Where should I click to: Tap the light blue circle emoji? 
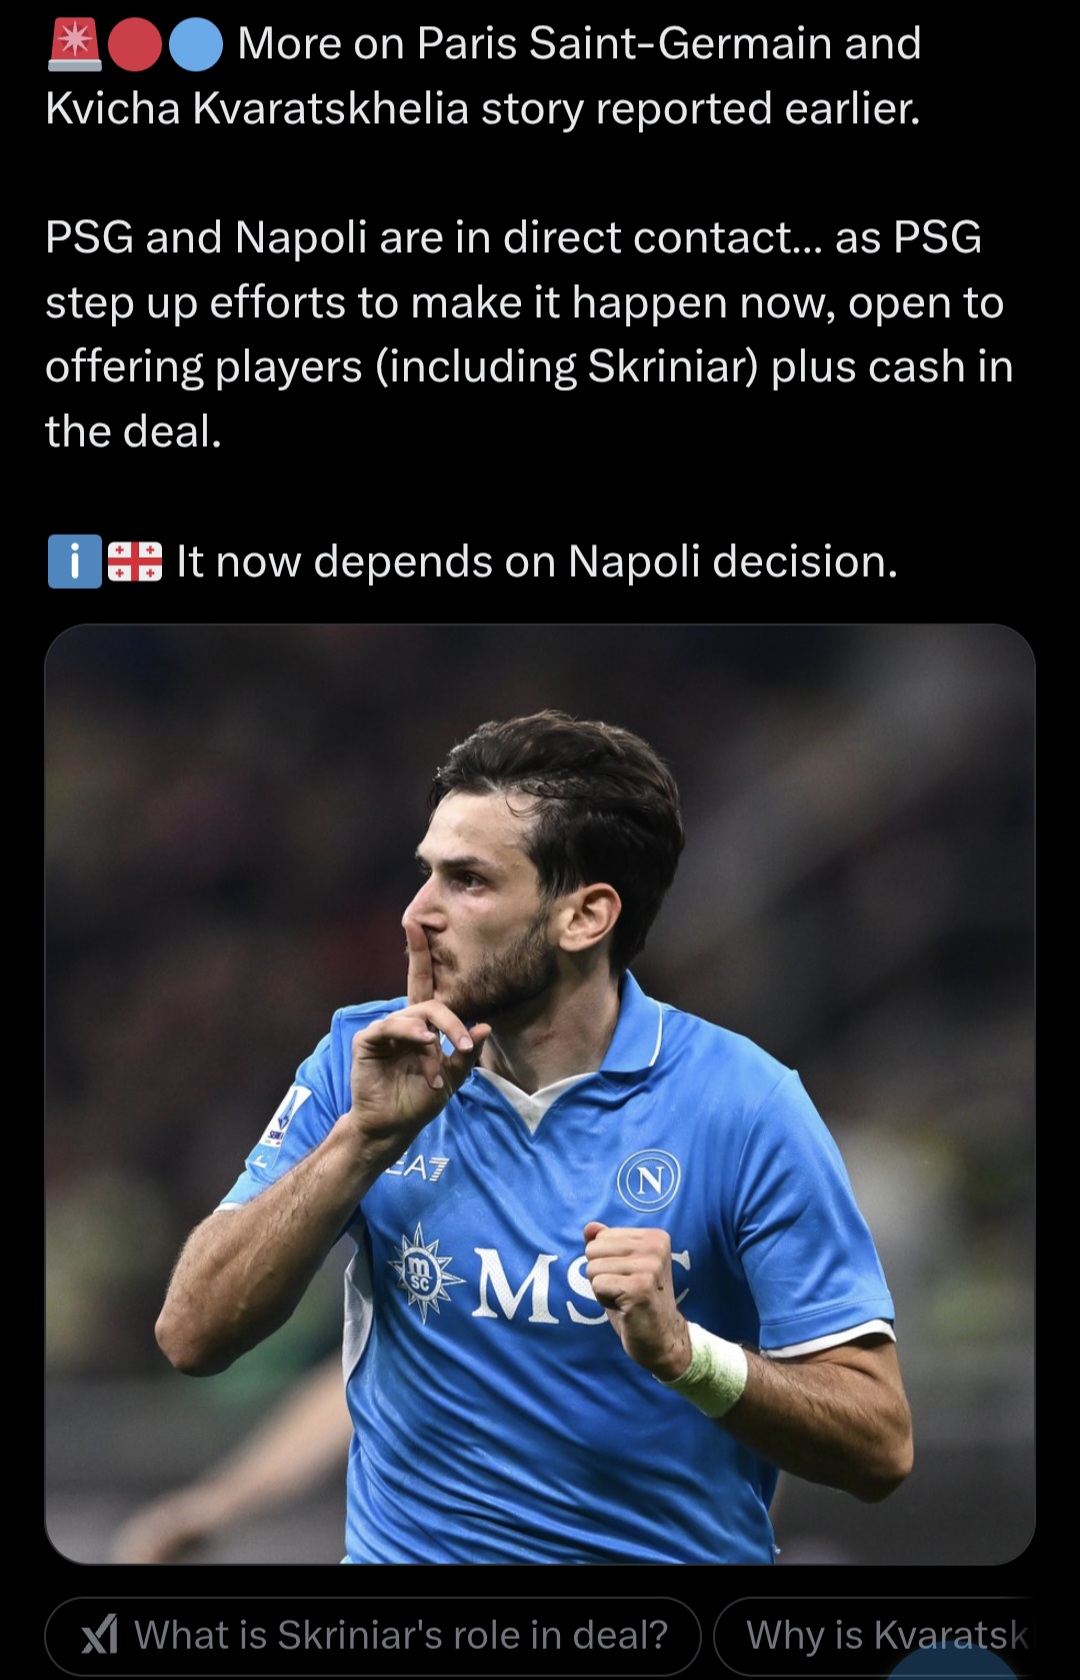coord(196,46)
